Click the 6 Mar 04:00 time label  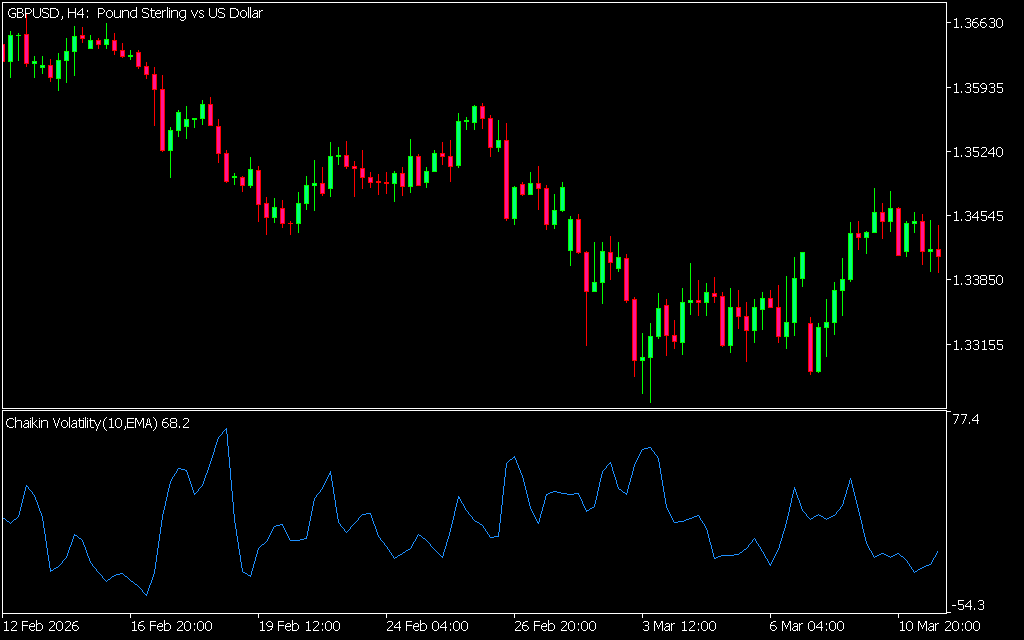pos(805,627)
